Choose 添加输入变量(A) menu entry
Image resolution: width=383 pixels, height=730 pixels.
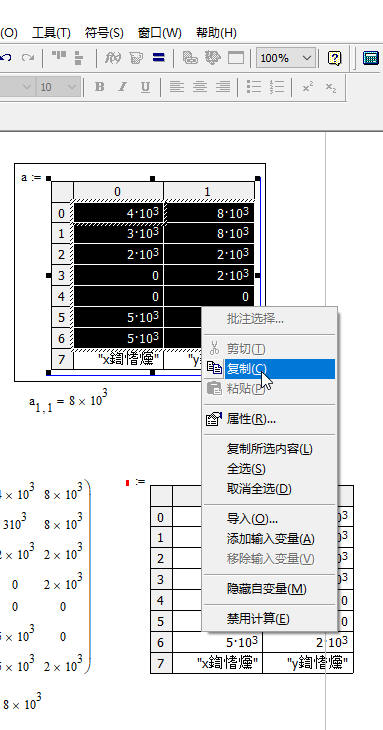coord(269,539)
